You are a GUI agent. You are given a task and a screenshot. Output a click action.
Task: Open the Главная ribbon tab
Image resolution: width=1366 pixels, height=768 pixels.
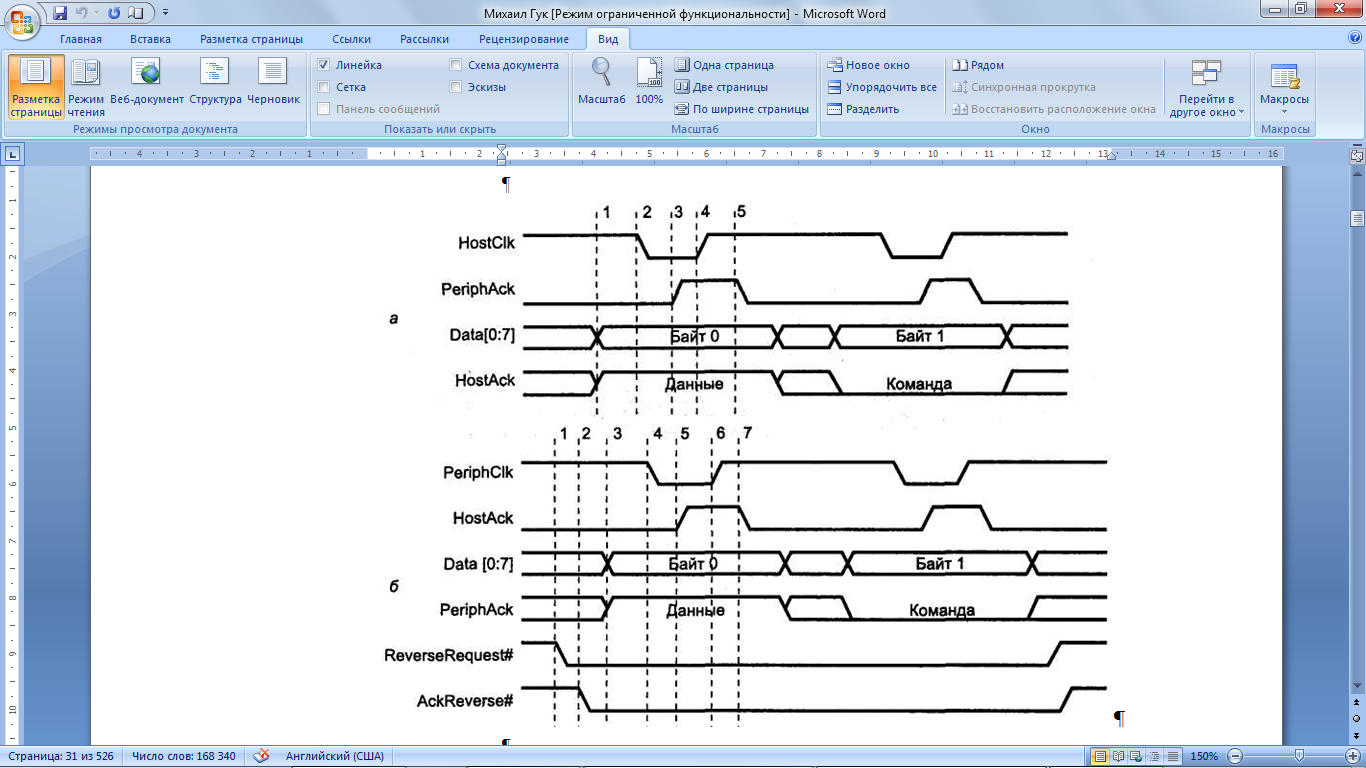click(x=81, y=39)
